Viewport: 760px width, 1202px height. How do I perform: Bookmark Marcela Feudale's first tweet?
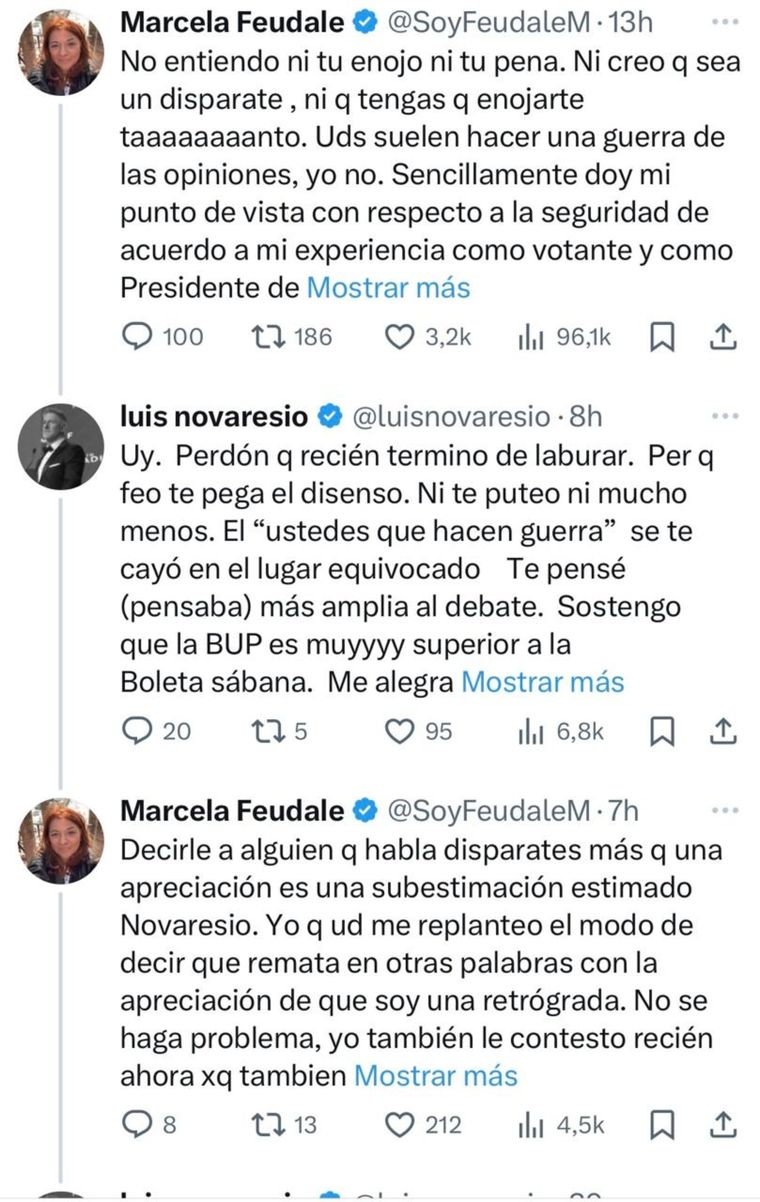tap(659, 337)
